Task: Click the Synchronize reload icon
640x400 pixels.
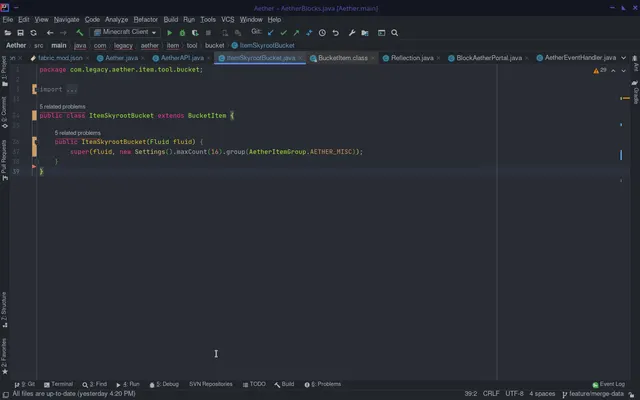Action: coord(33,33)
